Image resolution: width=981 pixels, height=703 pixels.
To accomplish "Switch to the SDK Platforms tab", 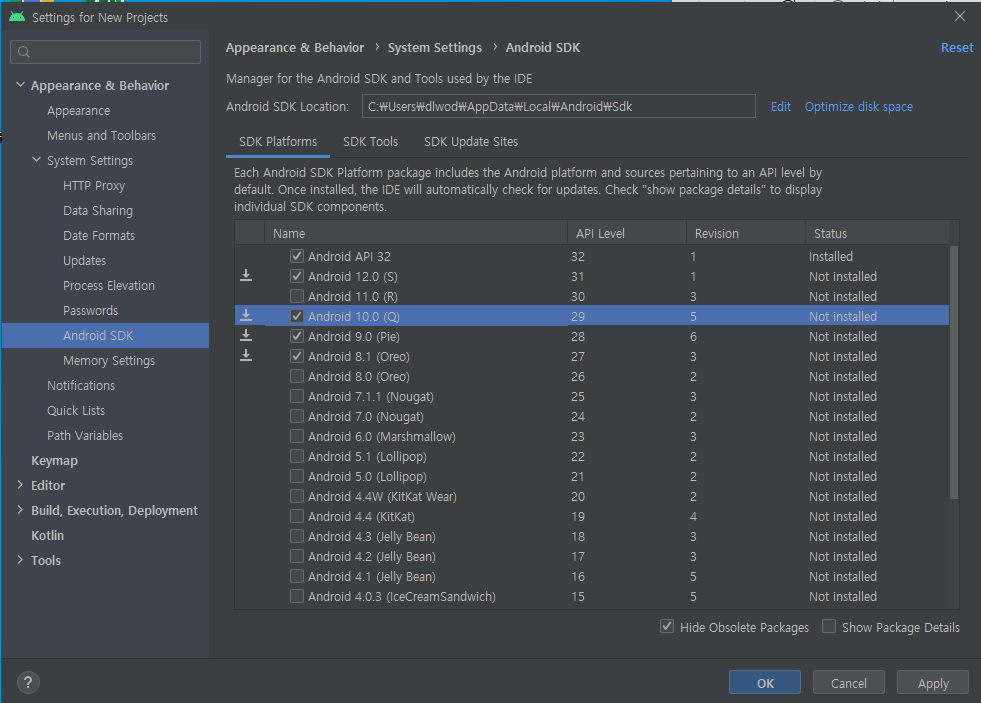I will 278,142.
